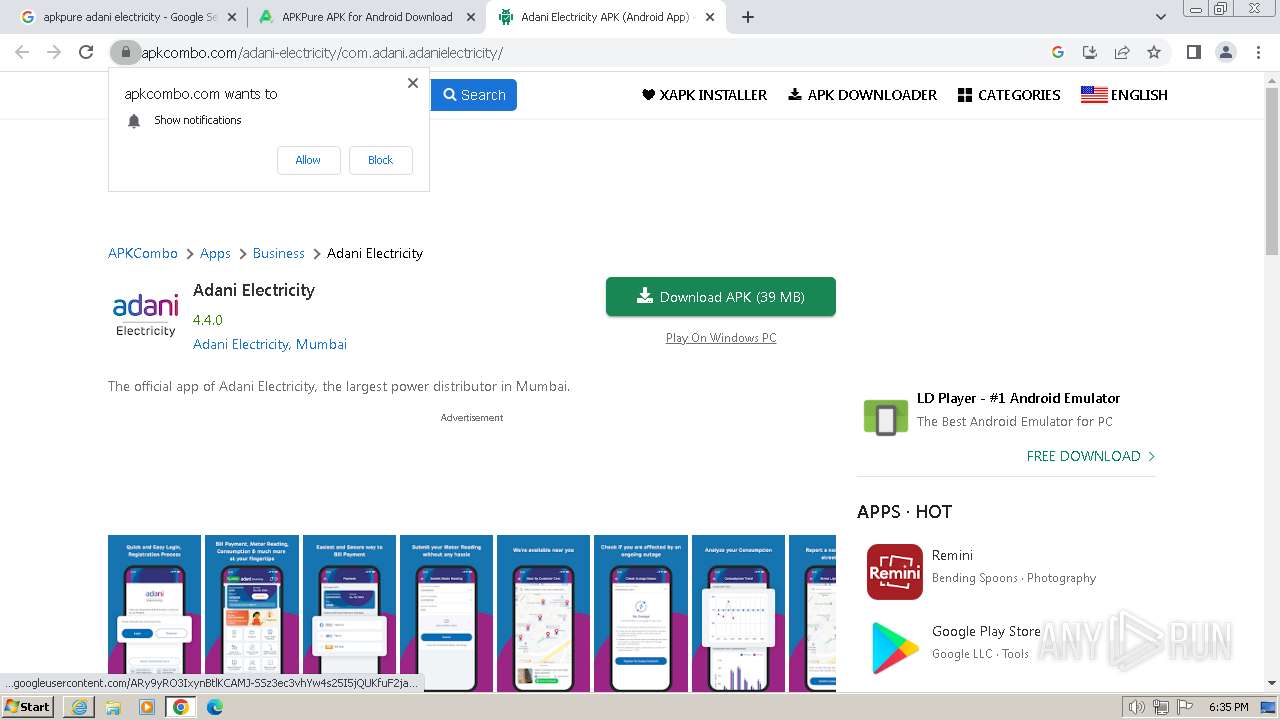Open the volume icon in system tray
This screenshot has height=720, width=1280.
point(1137,707)
